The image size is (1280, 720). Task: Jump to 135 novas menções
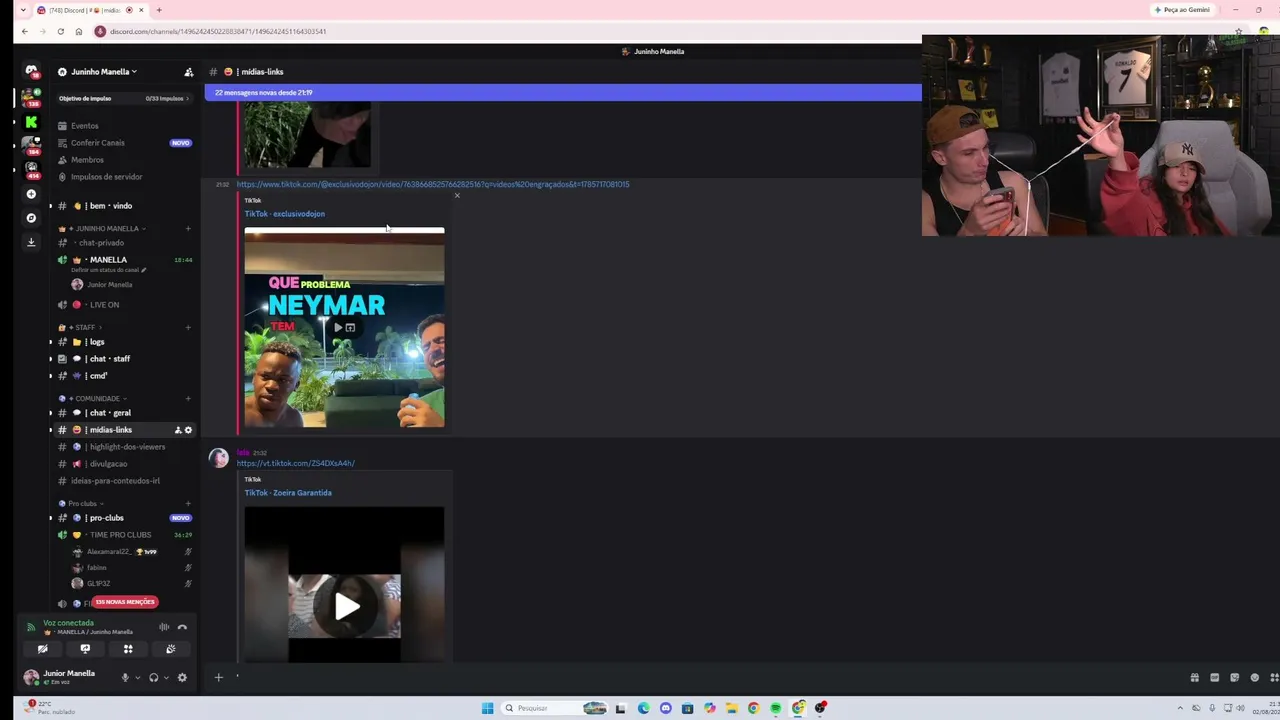(x=125, y=602)
